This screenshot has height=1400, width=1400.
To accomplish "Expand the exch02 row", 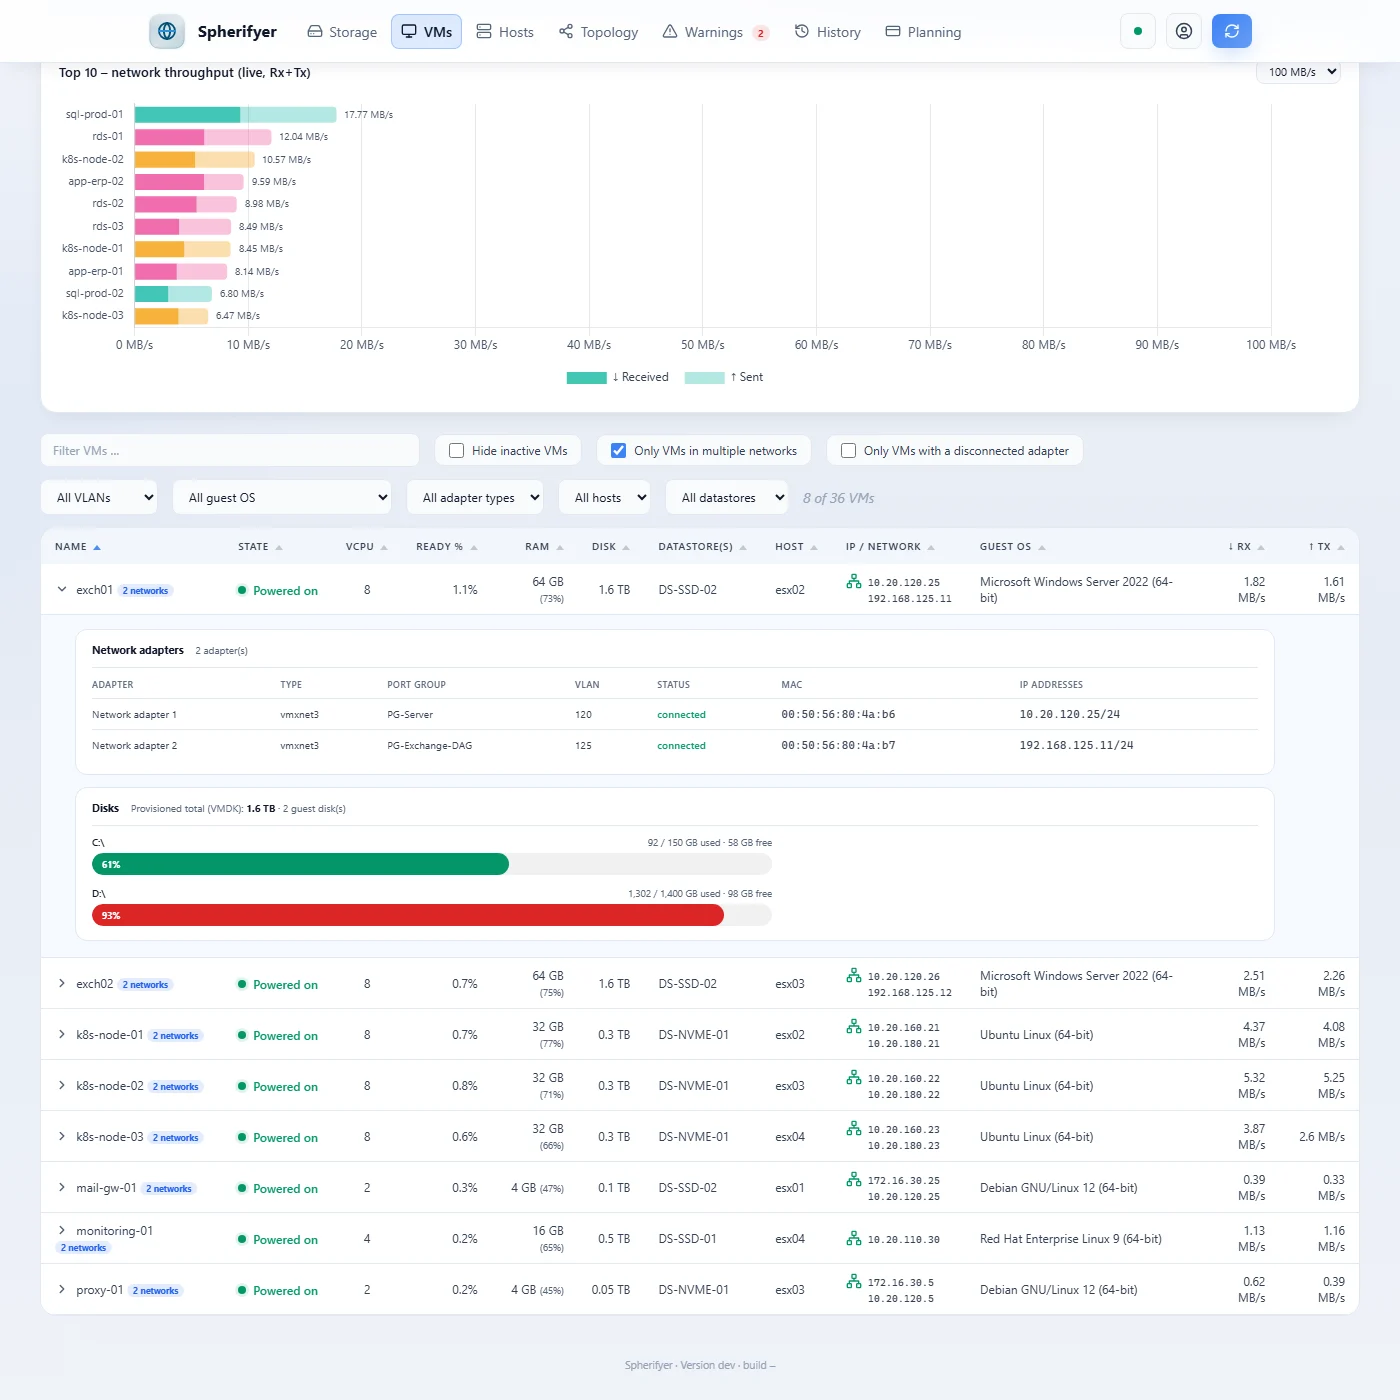I will pos(62,984).
